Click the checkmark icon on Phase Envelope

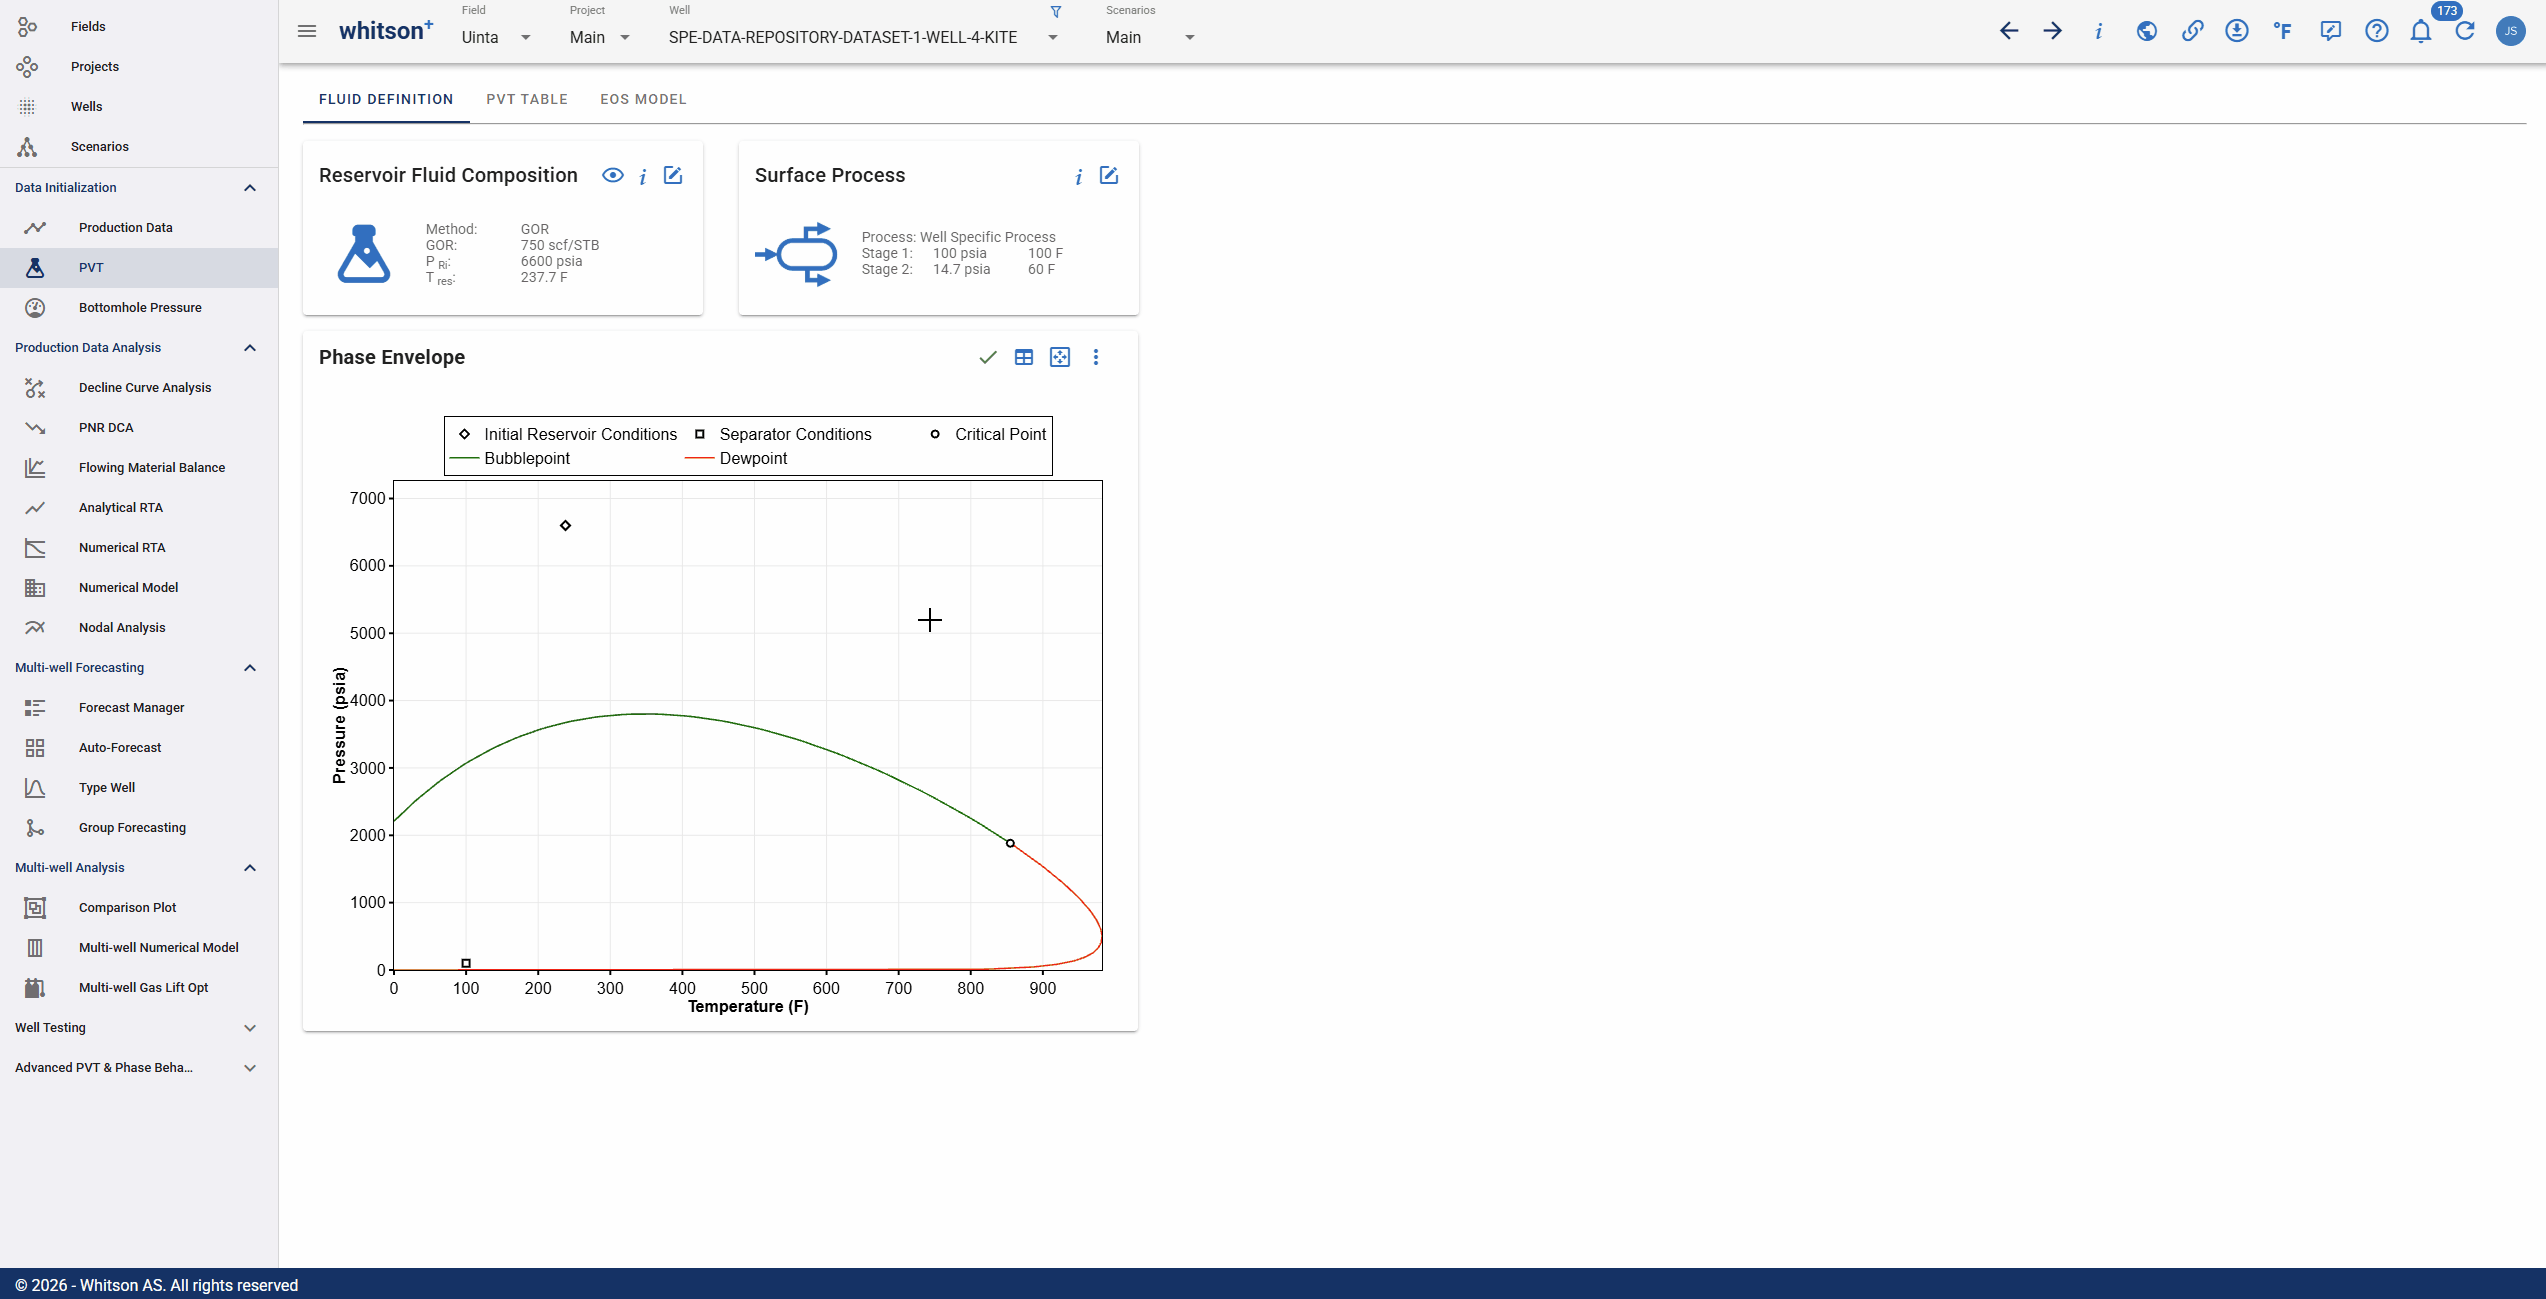coord(988,357)
